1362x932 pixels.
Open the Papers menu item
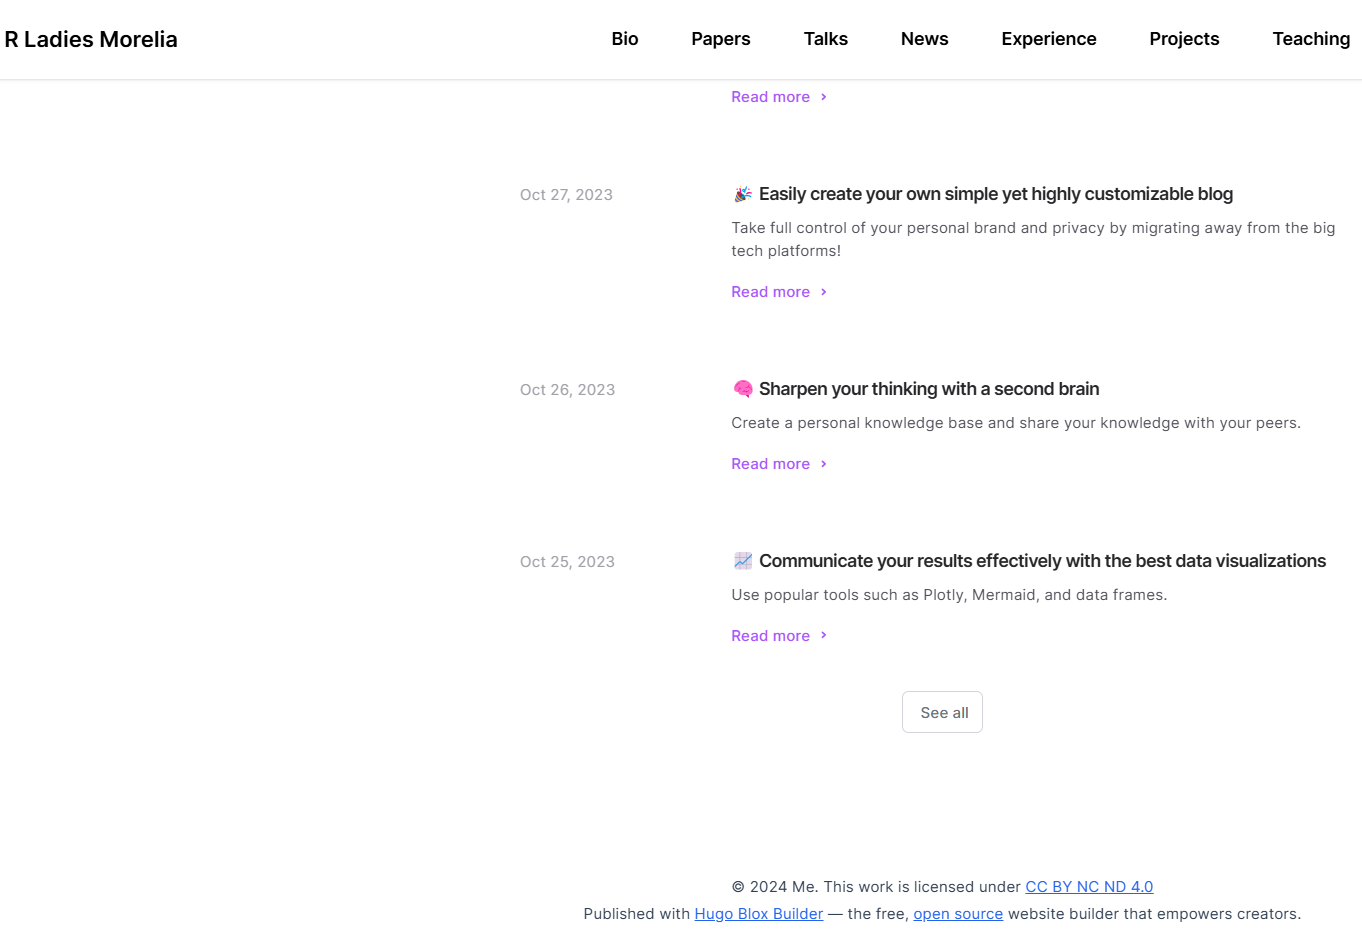point(721,39)
